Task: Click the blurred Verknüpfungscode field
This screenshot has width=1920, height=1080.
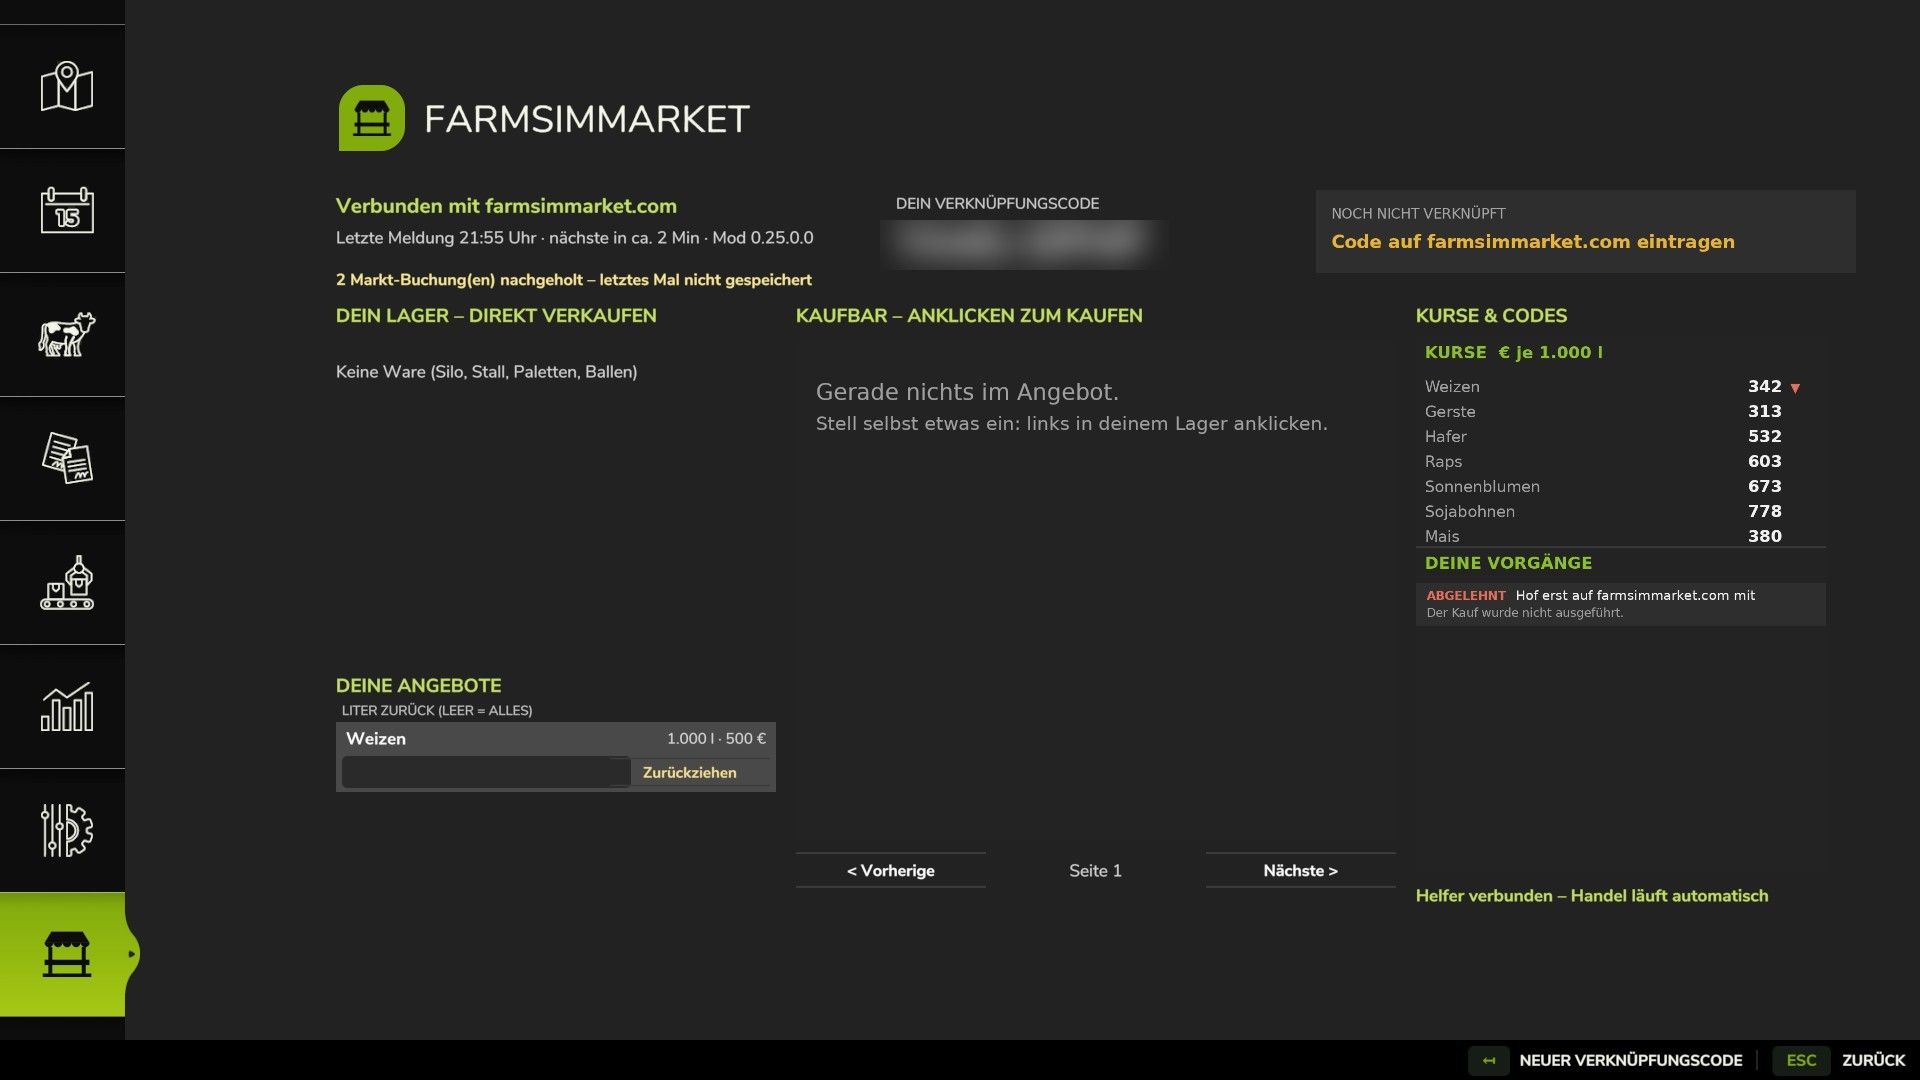Action: (1023, 243)
